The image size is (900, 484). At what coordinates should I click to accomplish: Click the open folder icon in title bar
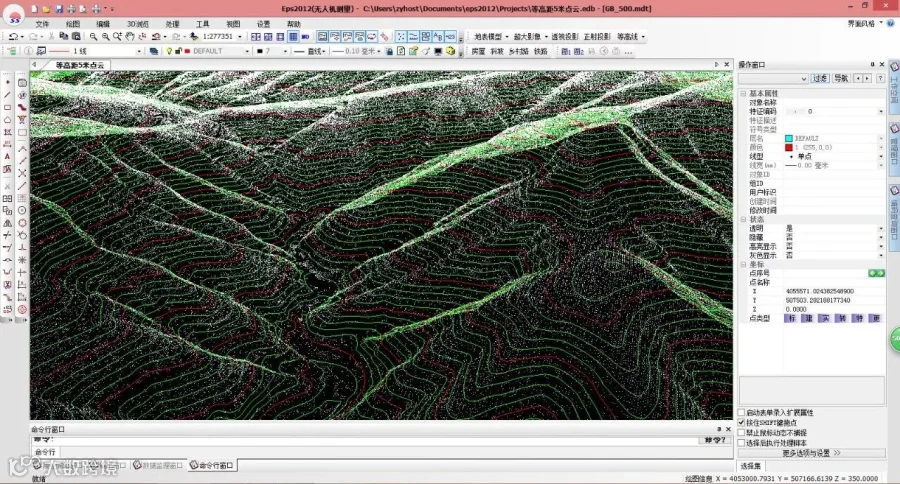(46, 9)
